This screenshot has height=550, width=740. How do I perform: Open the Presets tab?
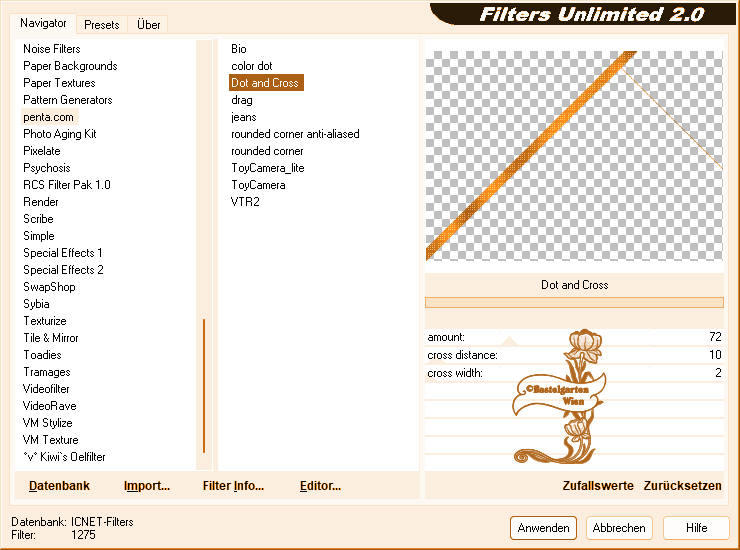pos(101,25)
